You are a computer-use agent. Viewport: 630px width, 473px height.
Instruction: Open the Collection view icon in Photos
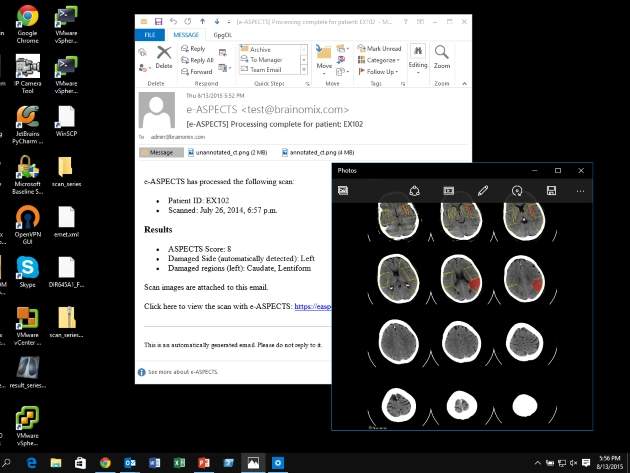pyautogui.click(x=343, y=190)
